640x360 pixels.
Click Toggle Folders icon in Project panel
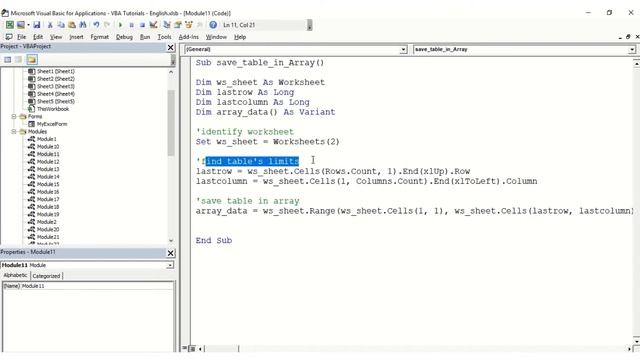click(x=32, y=60)
